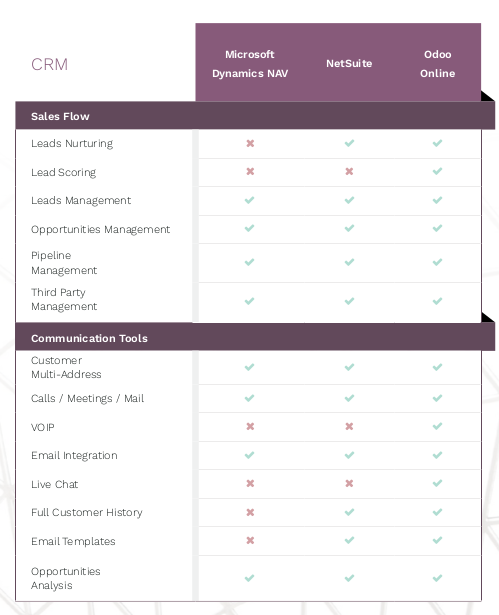Click the Opportunities Management row label

pyautogui.click(x=100, y=229)
